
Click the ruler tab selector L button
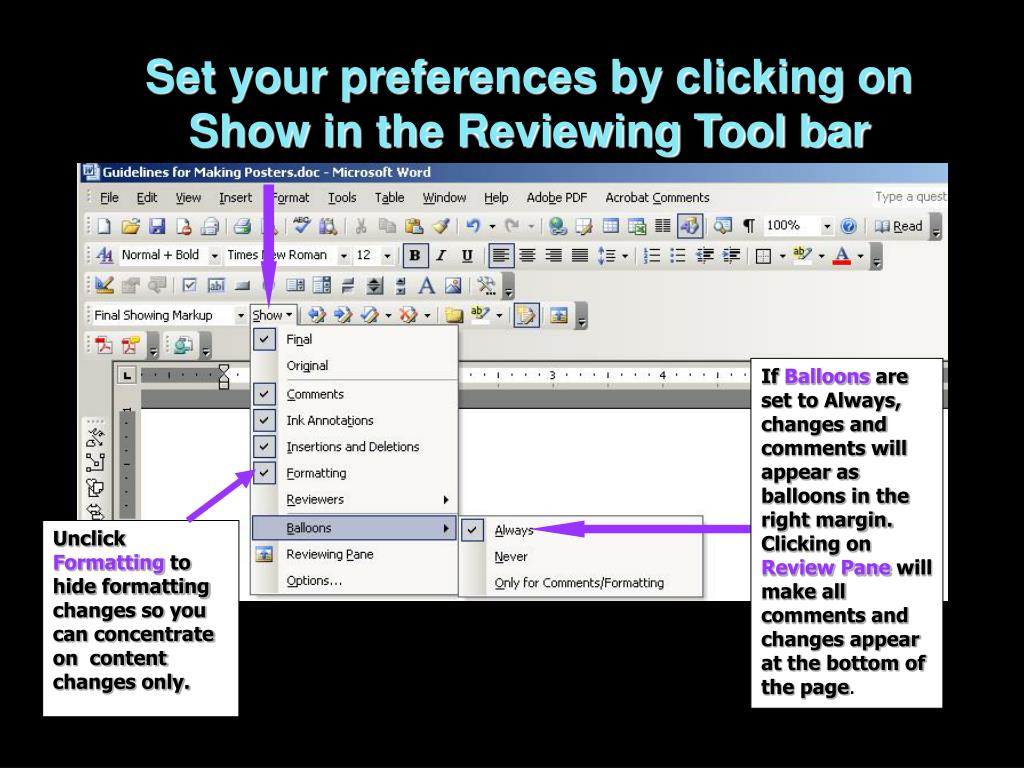click(x=127, y=375)
